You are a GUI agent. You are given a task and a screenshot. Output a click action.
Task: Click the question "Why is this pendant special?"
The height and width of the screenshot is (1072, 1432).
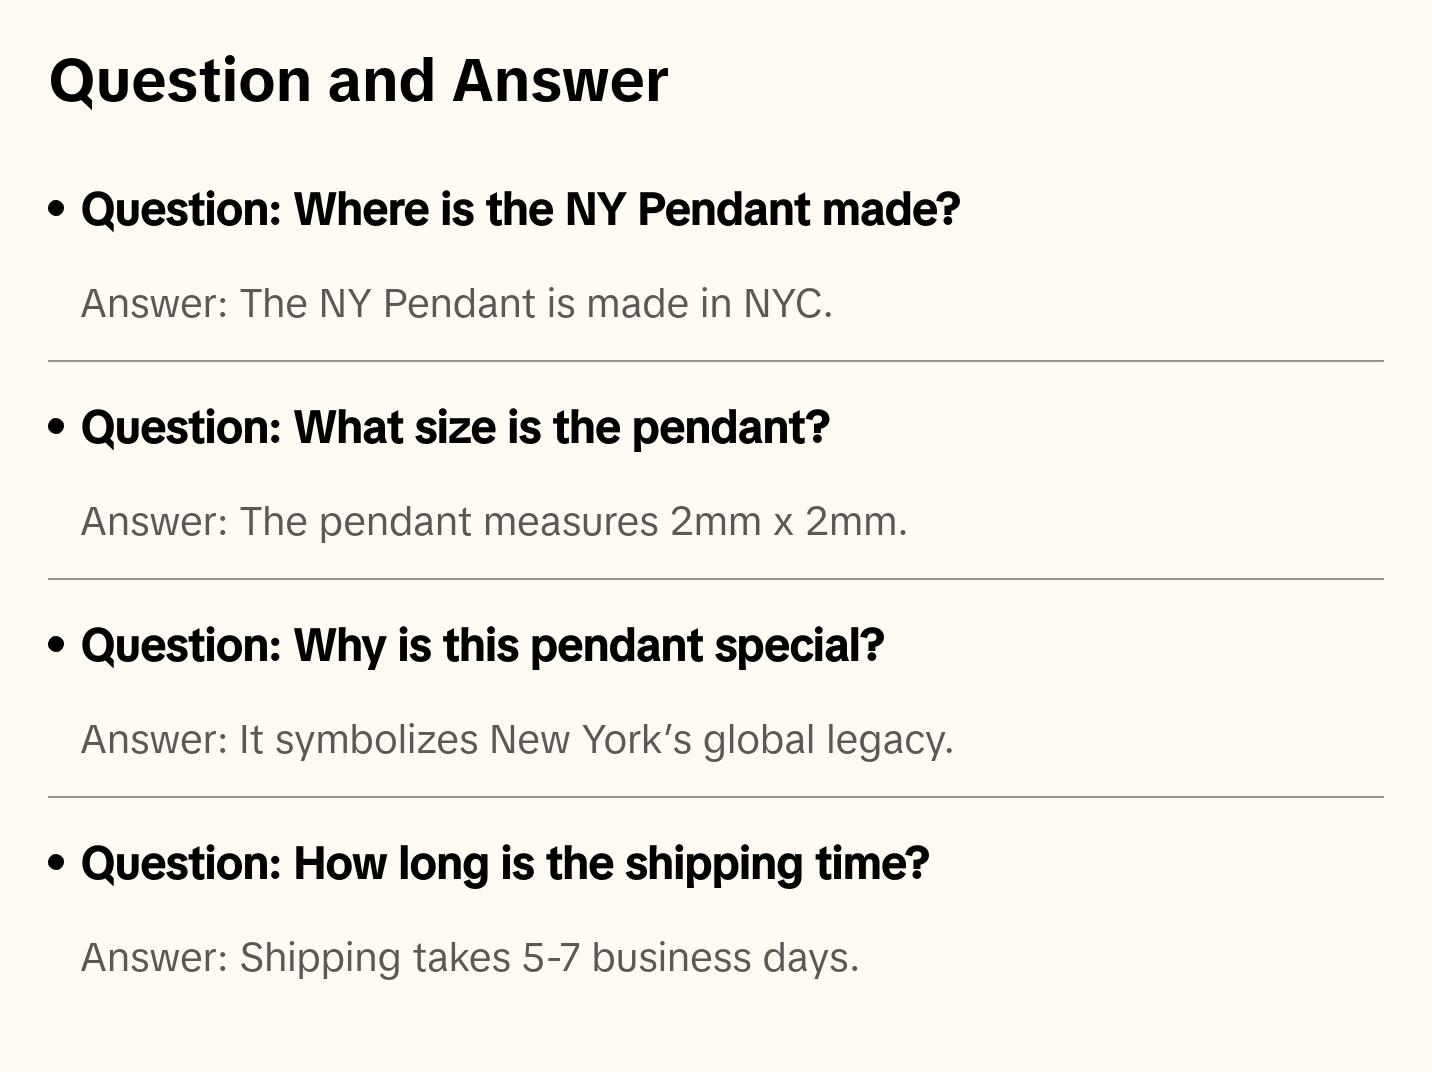482,646
